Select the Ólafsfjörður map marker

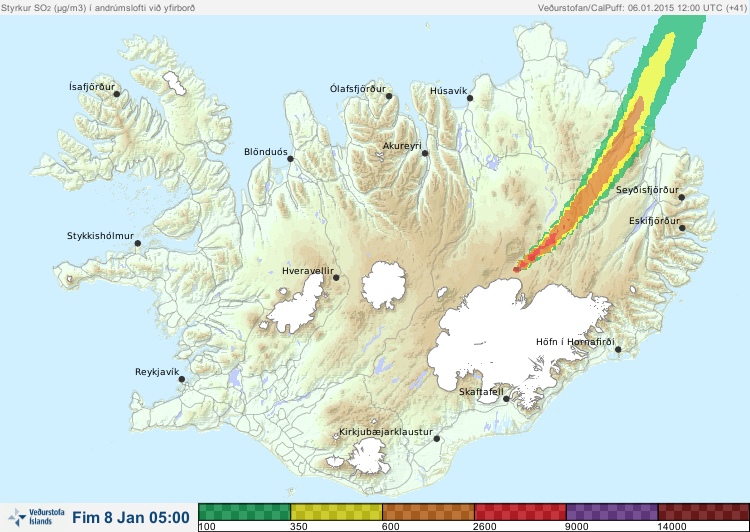point(389,96)
